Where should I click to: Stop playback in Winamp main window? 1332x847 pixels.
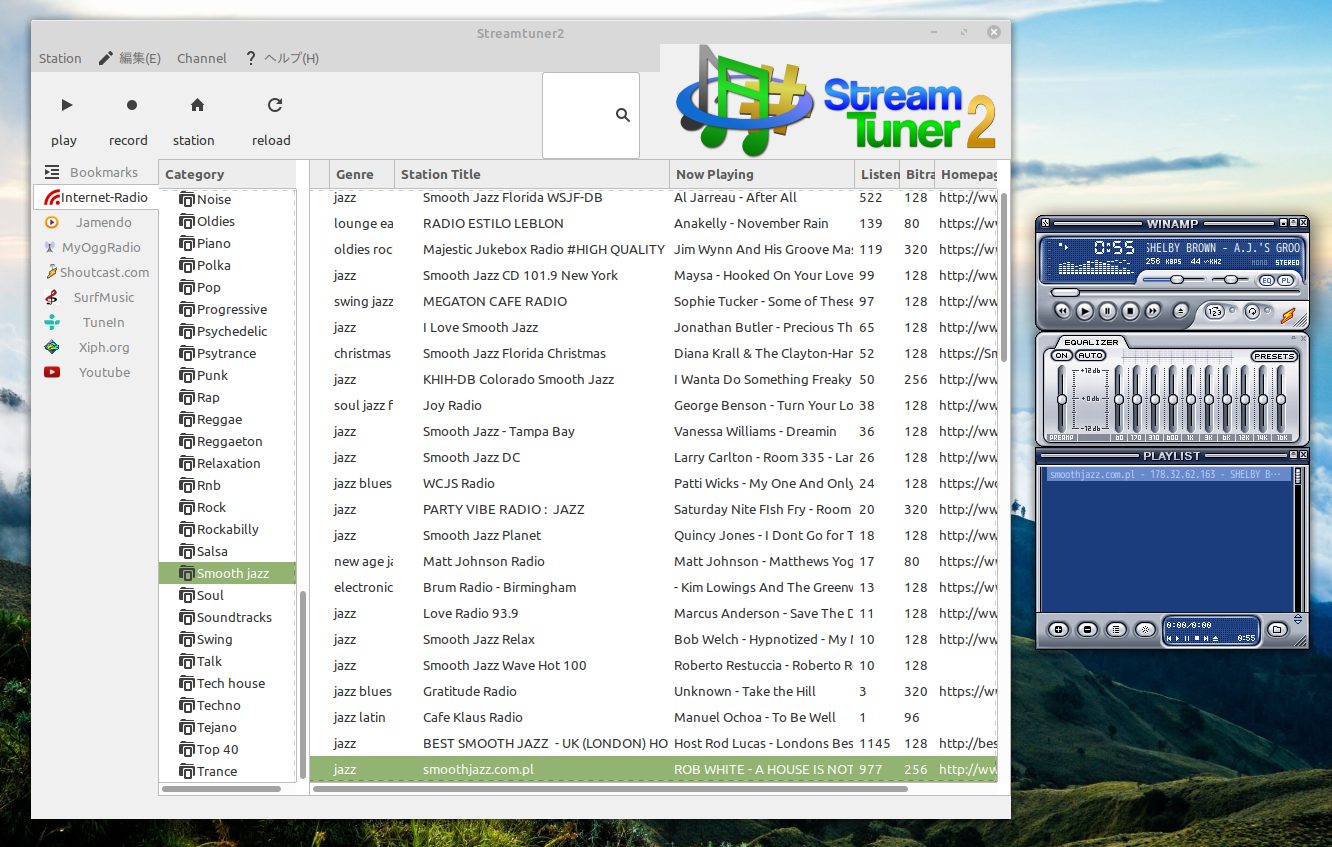[x=1130, y=311]
